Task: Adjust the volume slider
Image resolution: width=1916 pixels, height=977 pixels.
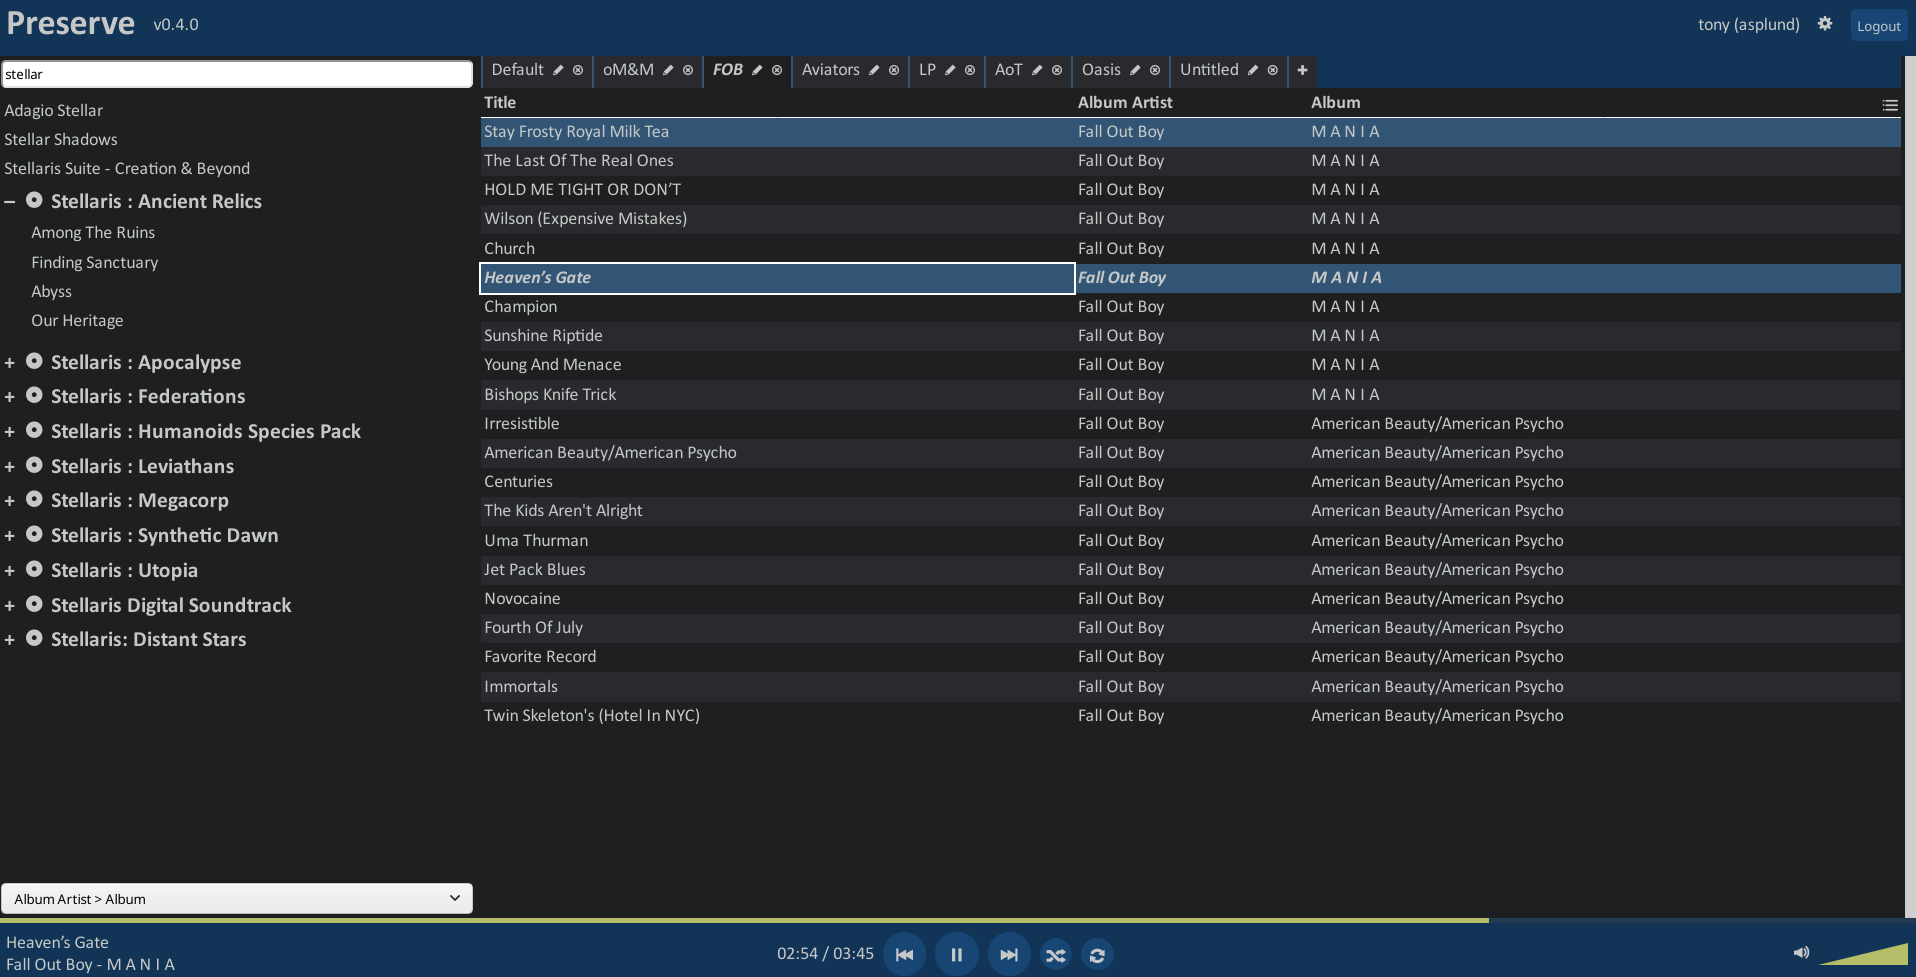Action: tap(1863, 953)
